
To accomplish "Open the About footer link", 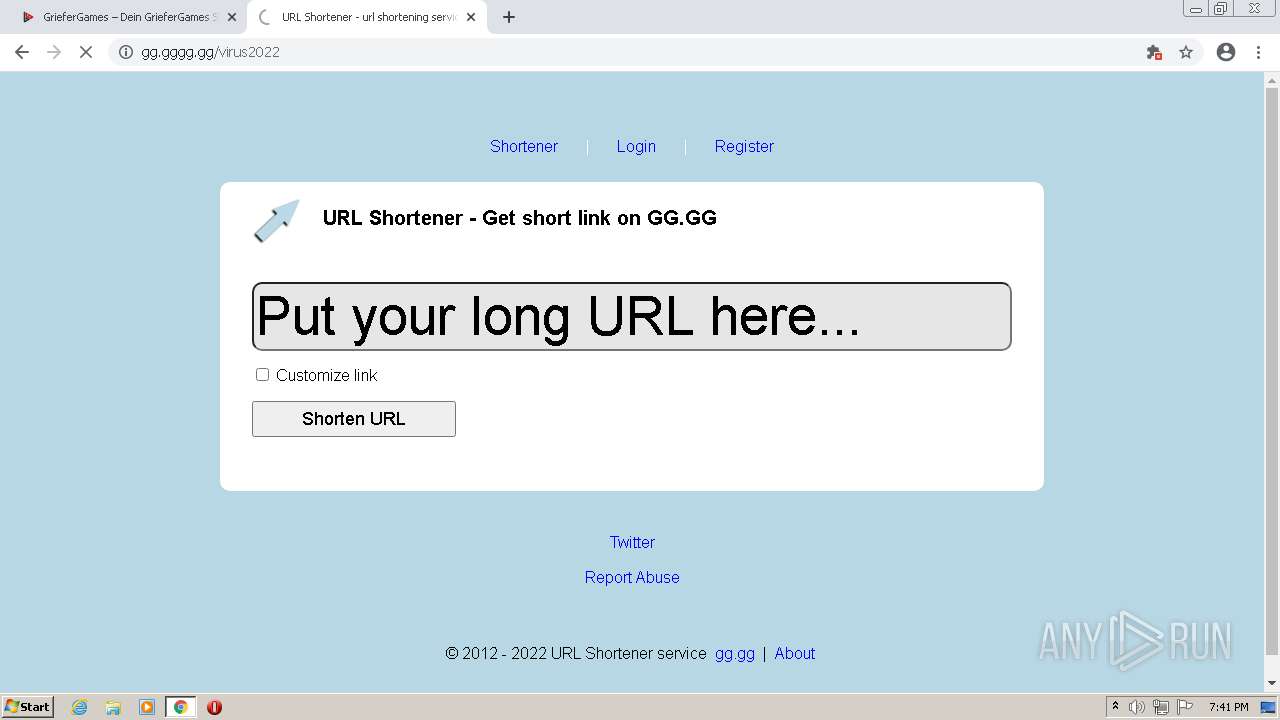I will [x=795, y=653].
